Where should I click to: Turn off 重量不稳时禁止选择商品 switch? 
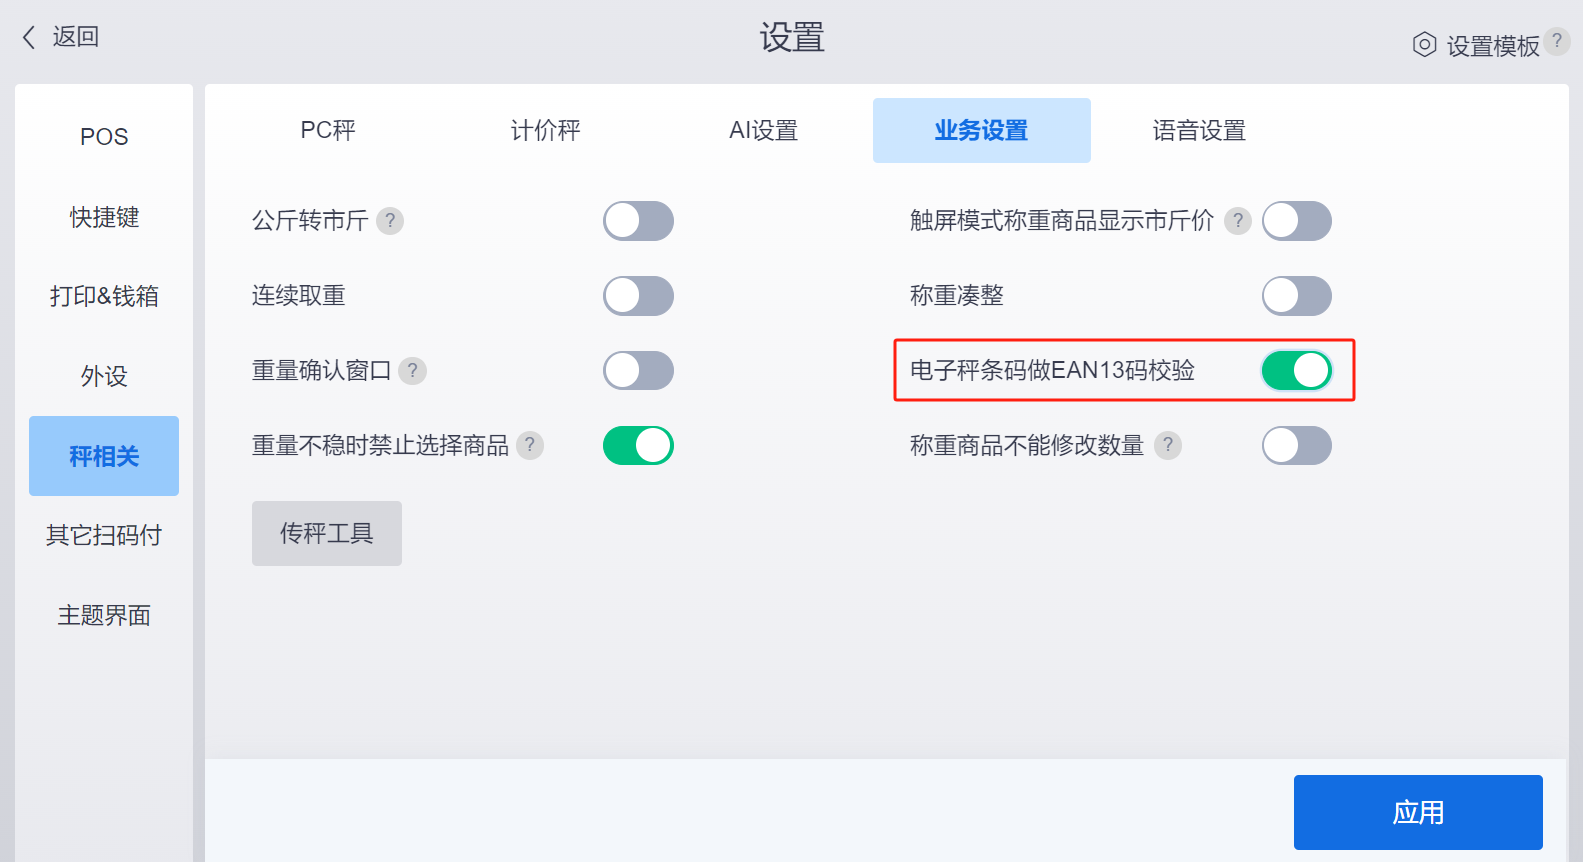click(x=638, y=445)
